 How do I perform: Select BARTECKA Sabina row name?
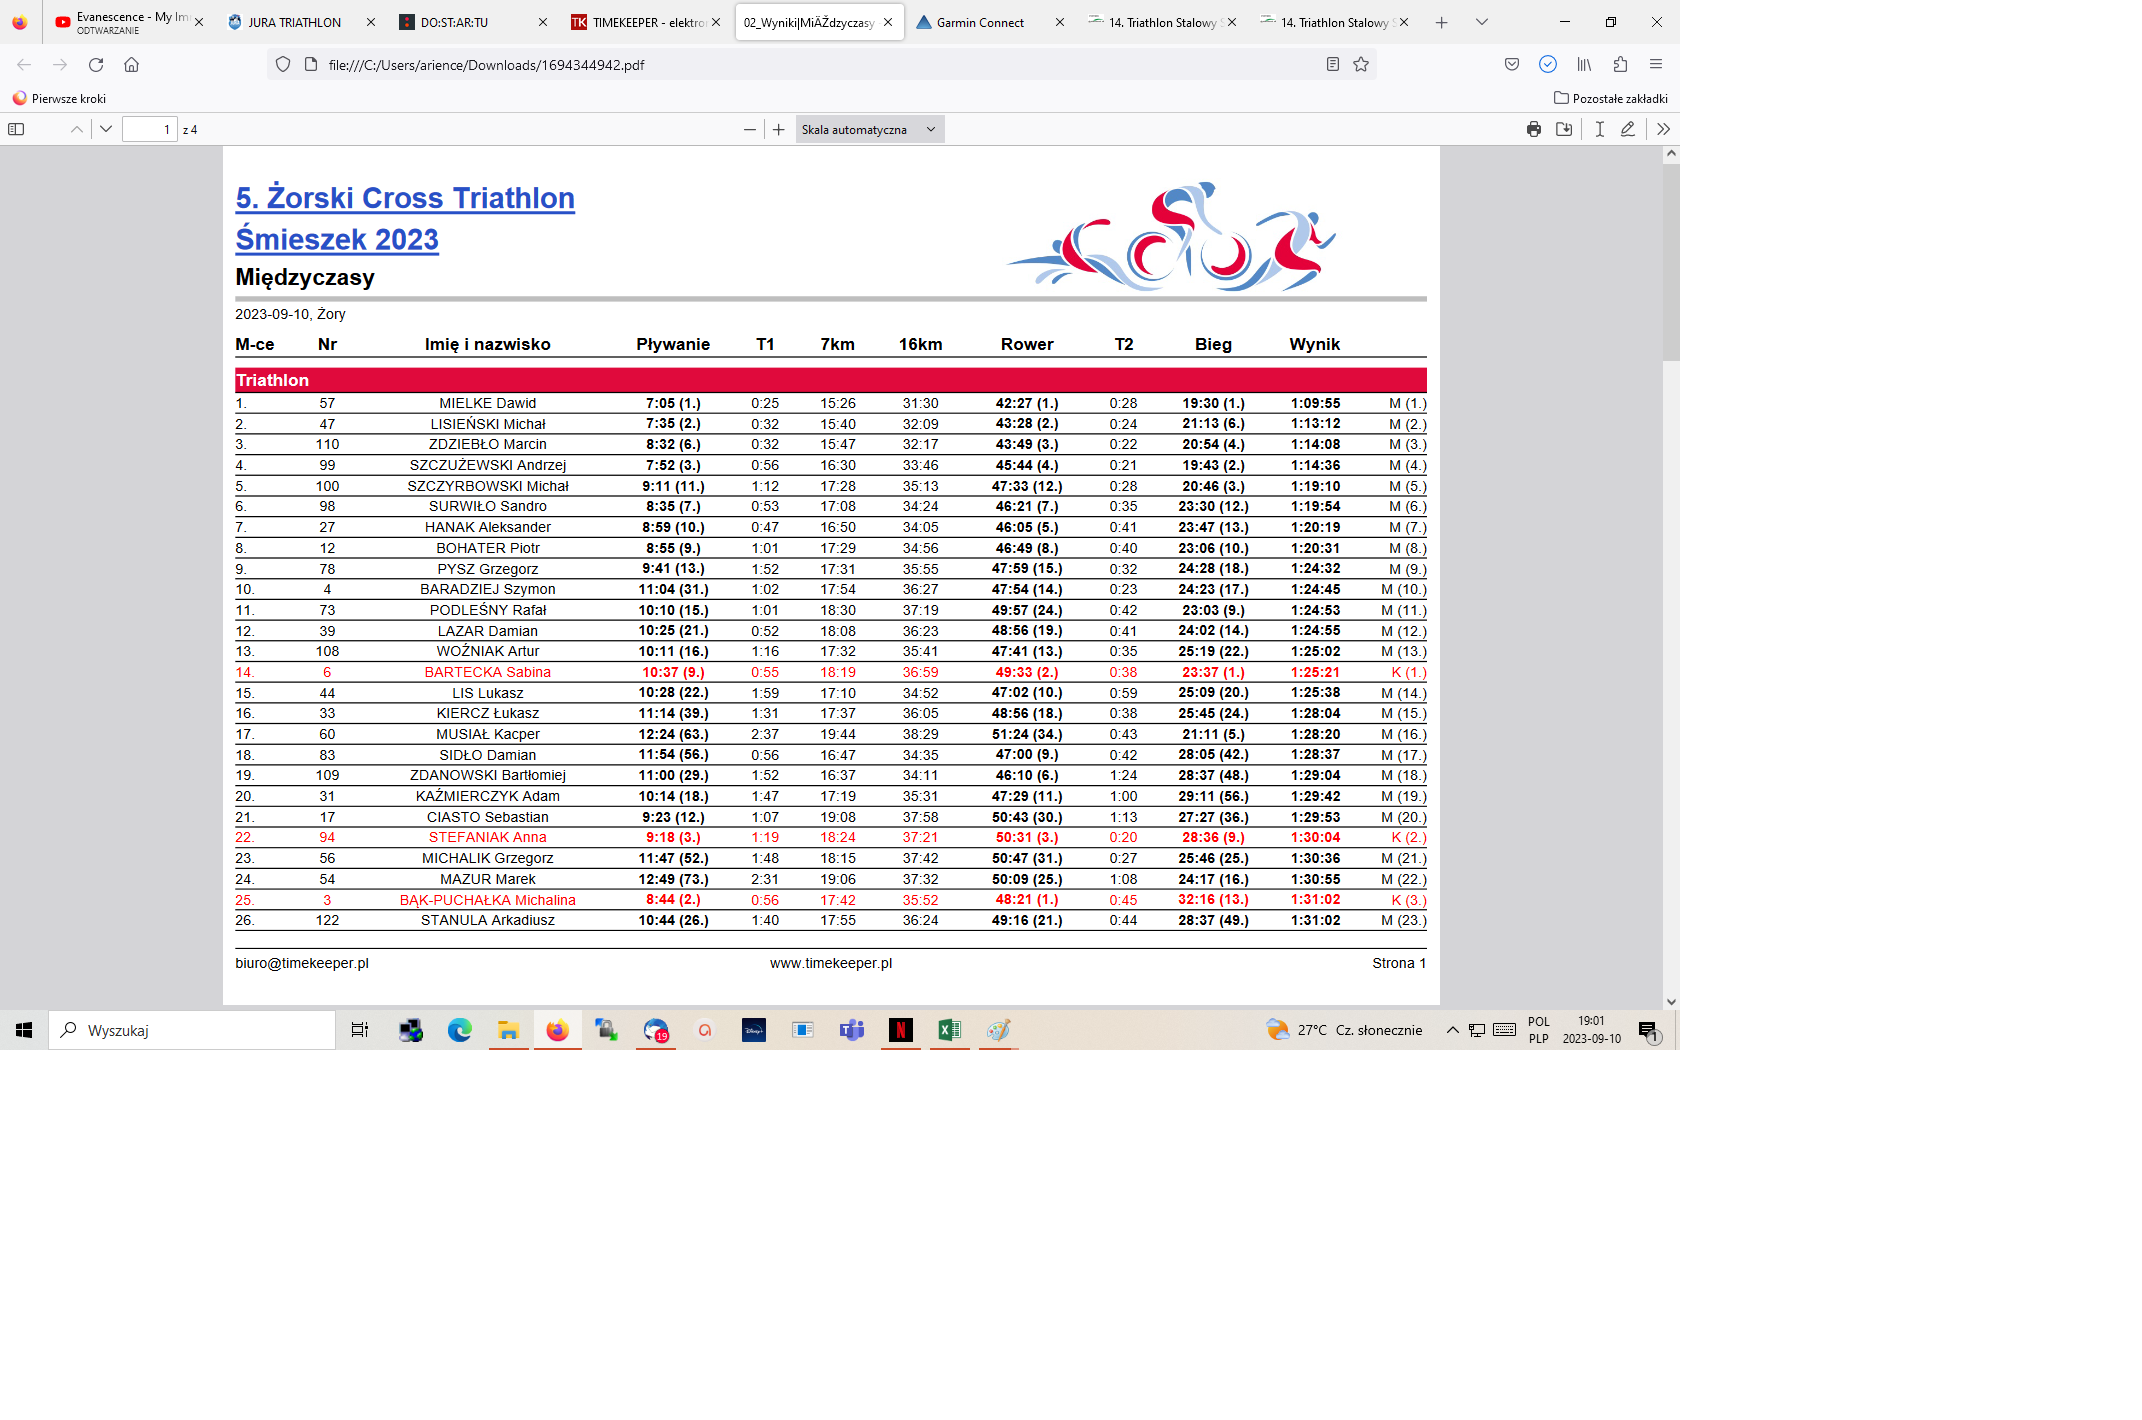coord(488,672)
